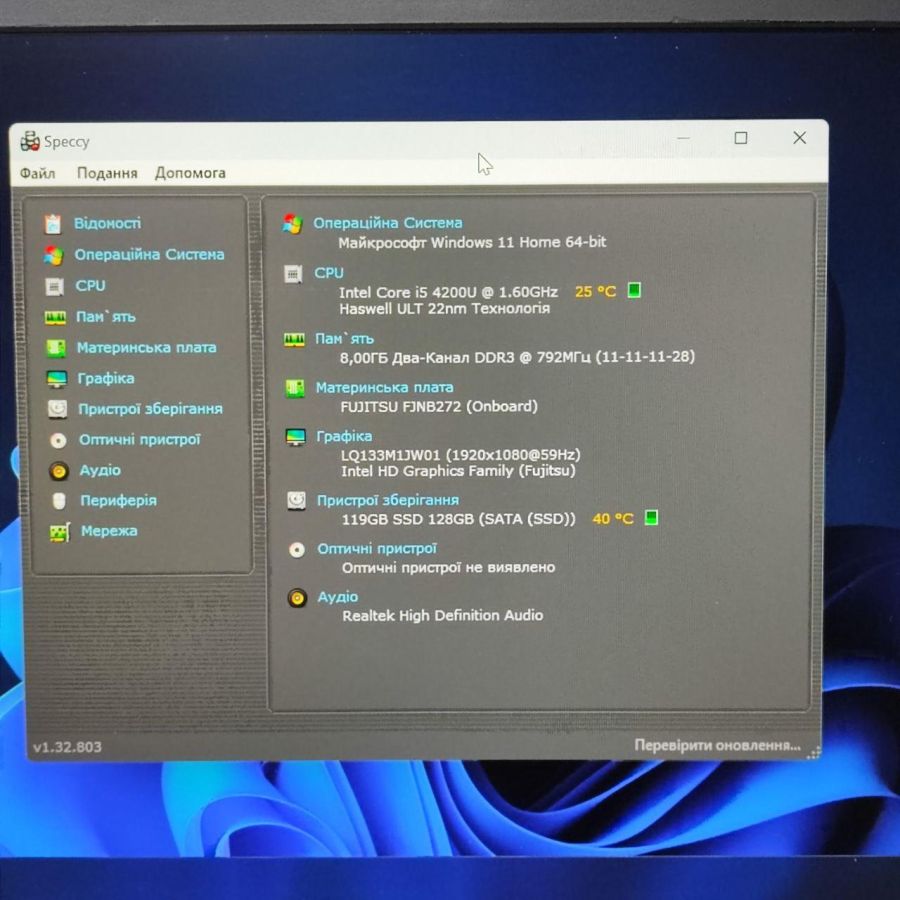Open the Допомога menu
The image size is (900, 900).
190,173
